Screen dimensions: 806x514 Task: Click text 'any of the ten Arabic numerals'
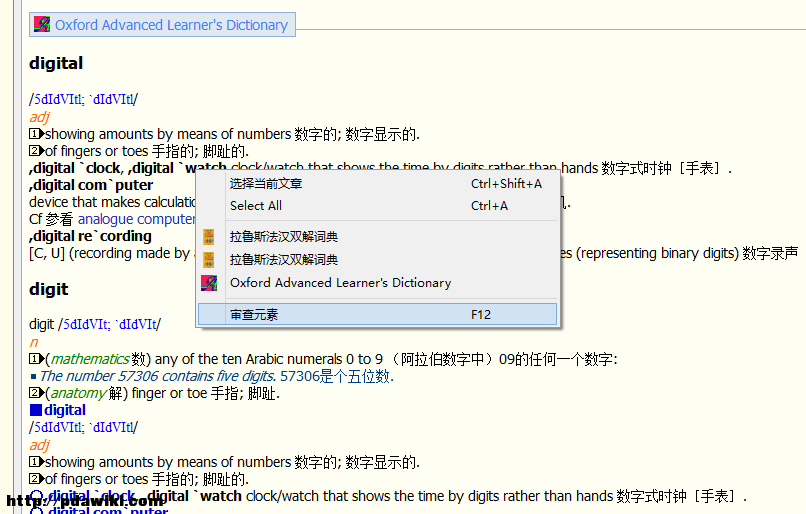248,359
